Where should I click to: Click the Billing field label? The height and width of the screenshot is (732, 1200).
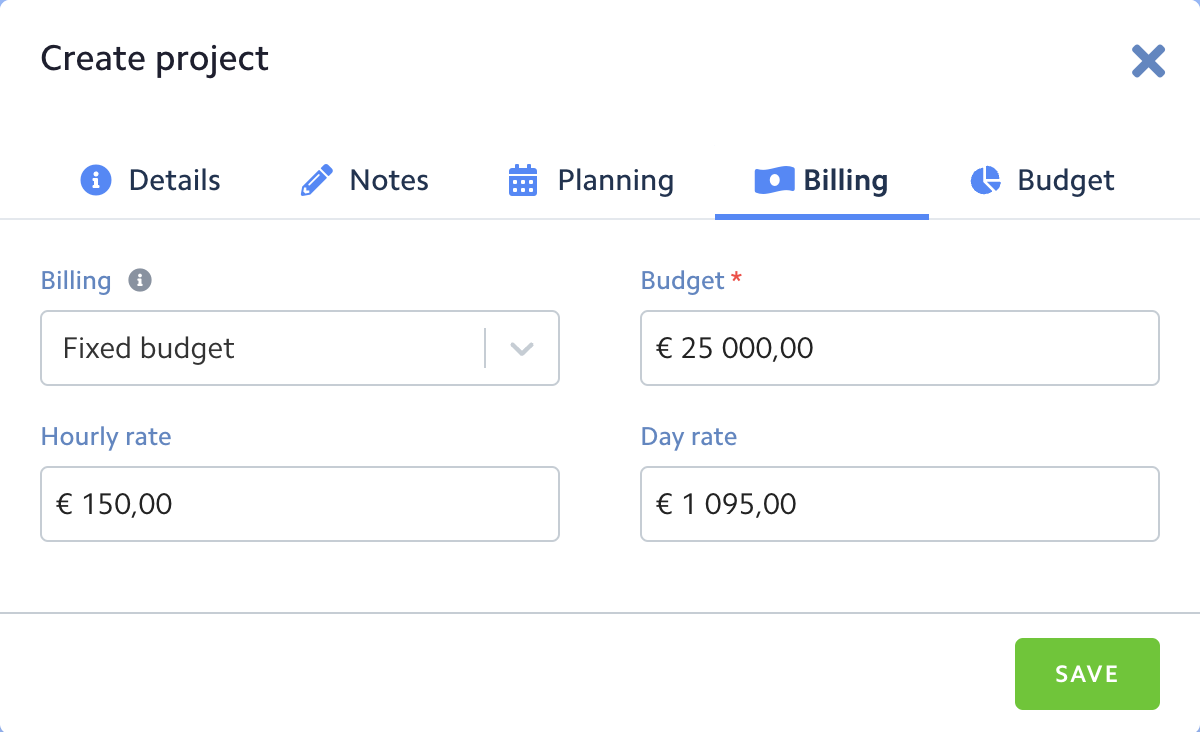[75, 280]
